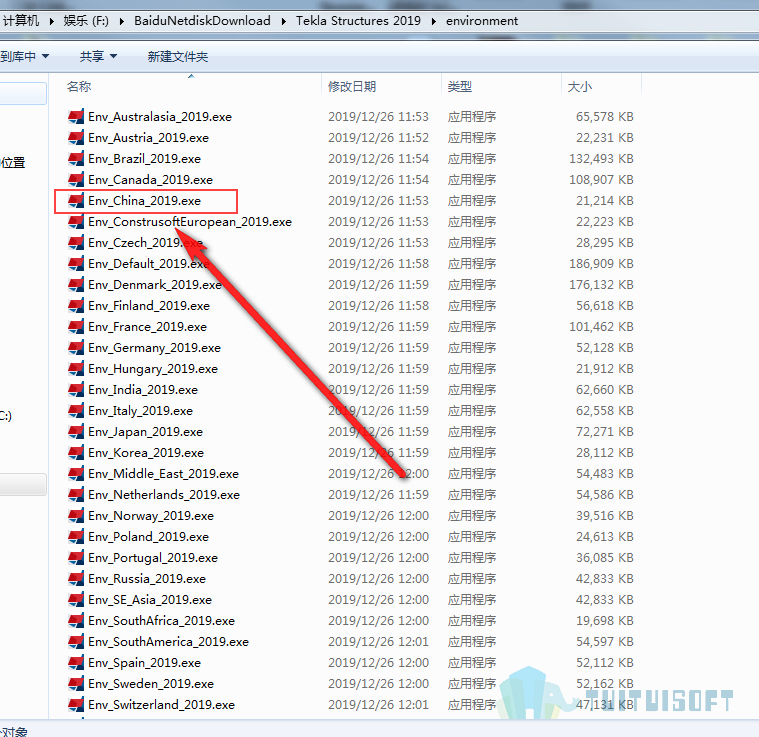759x737 pixels.
Task: Click the Env_France_2019.exe file icon
Action: tap(76, 327)
